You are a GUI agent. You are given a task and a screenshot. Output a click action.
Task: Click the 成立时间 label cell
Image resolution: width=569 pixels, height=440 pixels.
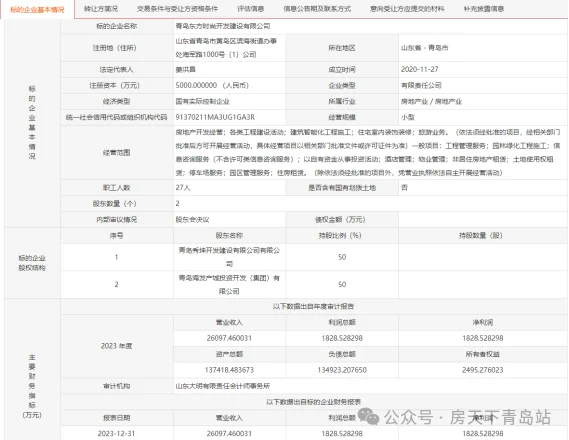(x=342, y=69)
